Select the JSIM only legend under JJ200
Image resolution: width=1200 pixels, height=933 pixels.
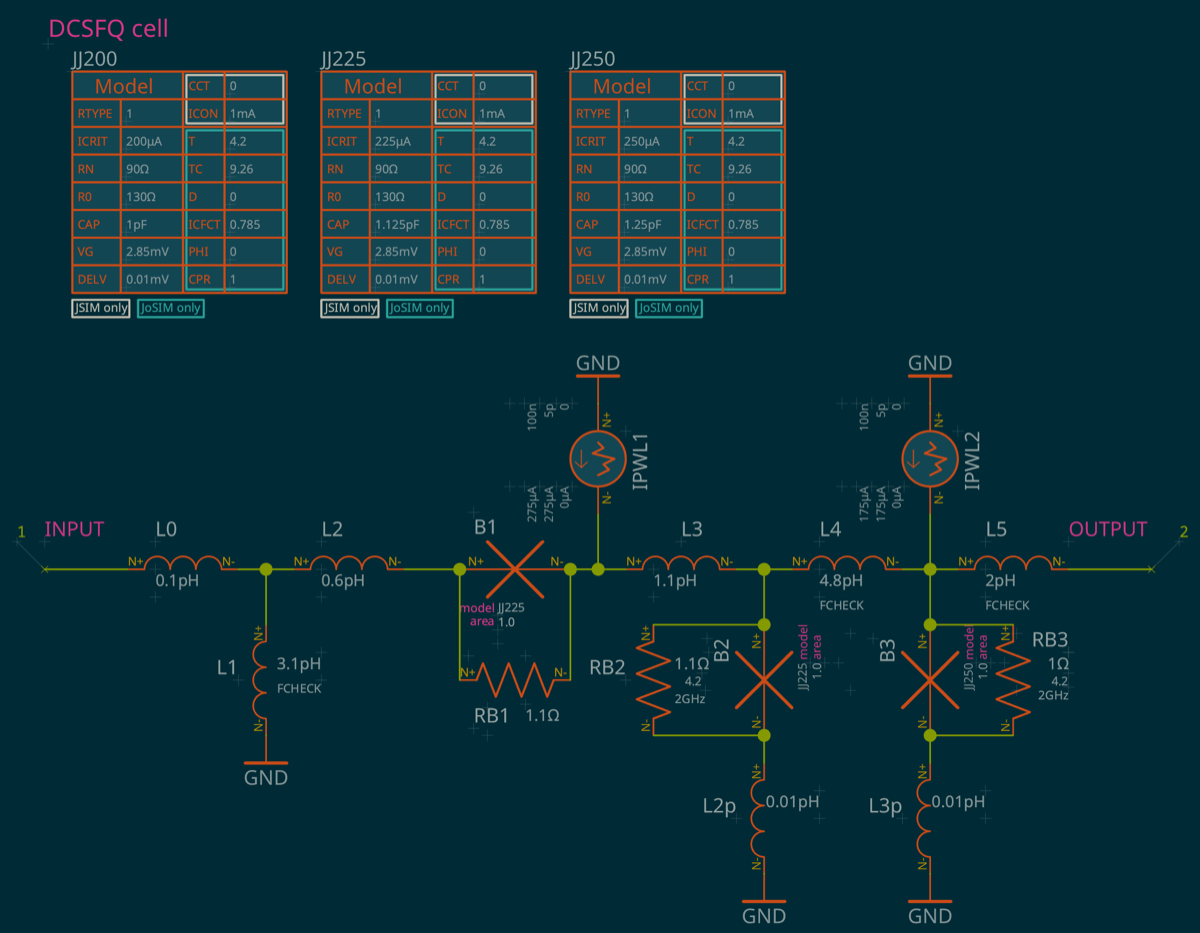click(101, 308)
